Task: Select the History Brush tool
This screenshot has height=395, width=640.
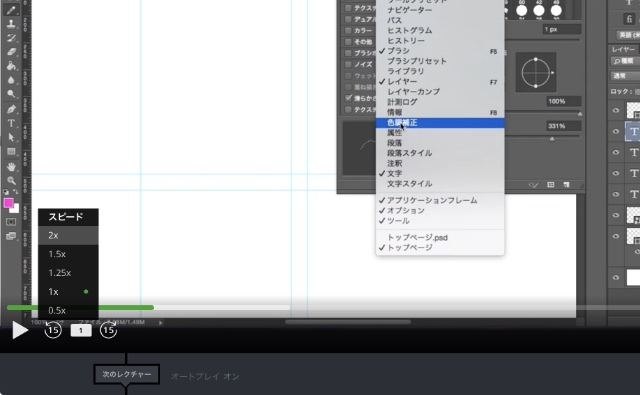Action: pyautogui.click(x=11, y=38)
